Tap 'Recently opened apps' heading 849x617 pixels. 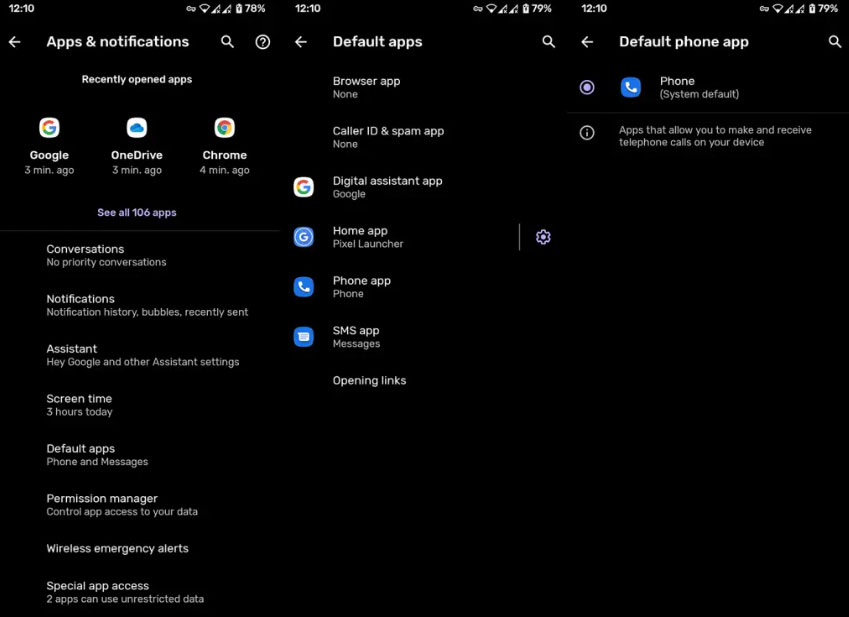(x=137, y=79)
